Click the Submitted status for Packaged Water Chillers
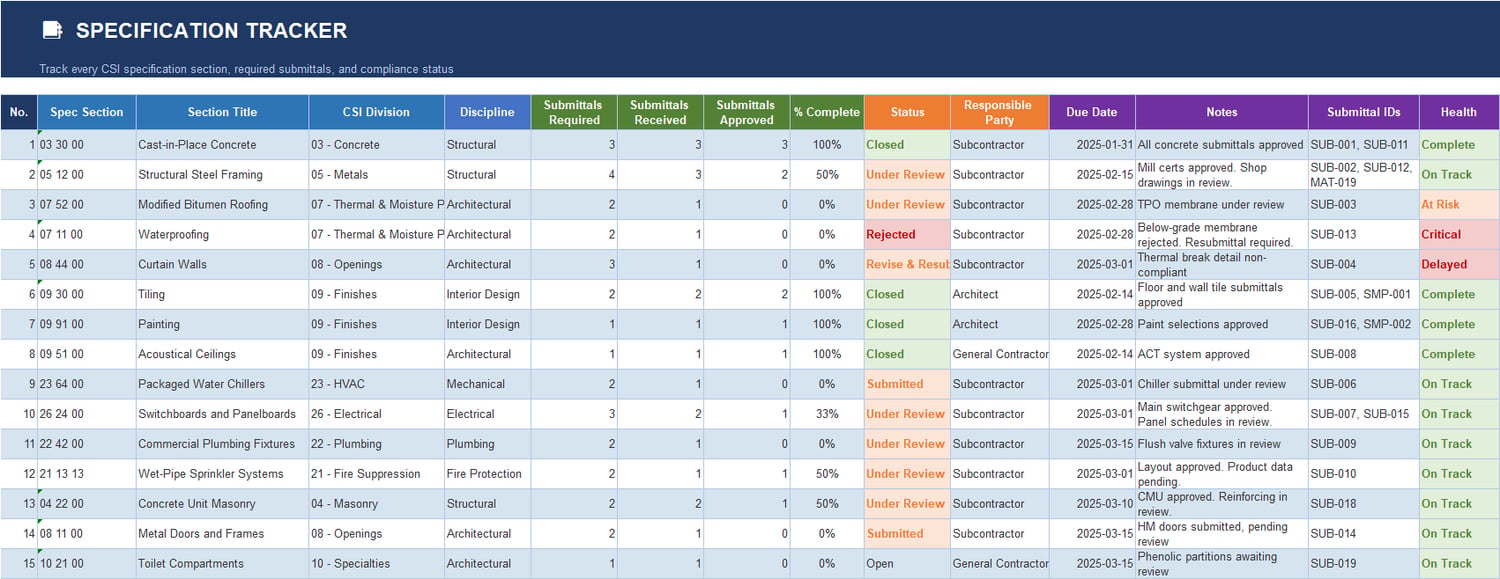Image resolution: width=1500 pixels, height=579 pixels. (x=907, y=384)
